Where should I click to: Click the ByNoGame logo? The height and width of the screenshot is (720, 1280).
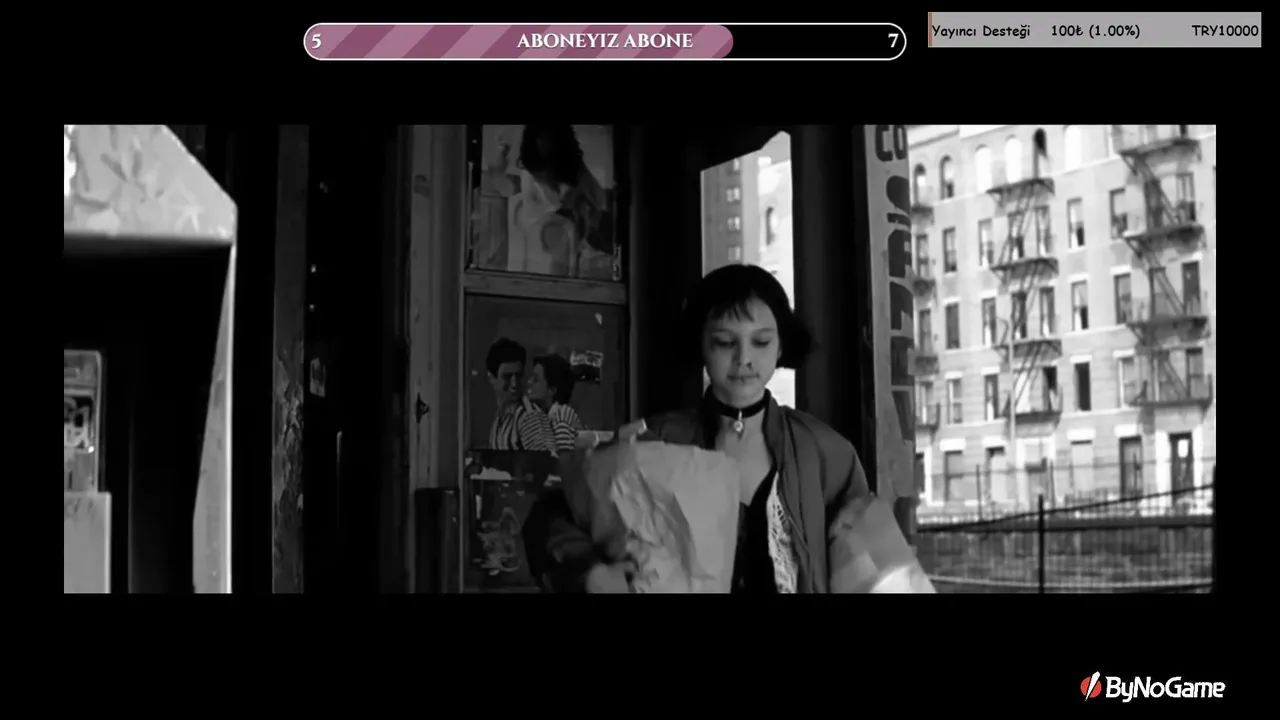click(x=1152, y=687)
